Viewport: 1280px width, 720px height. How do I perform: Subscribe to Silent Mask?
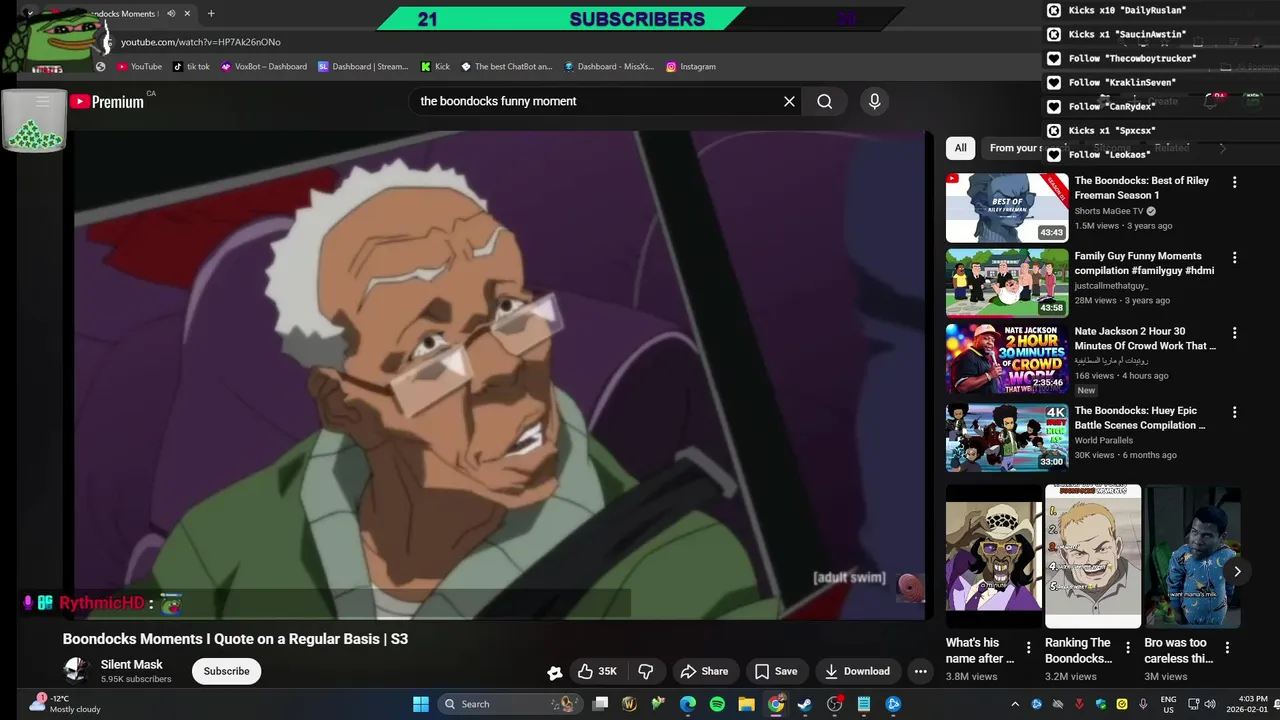227,671
